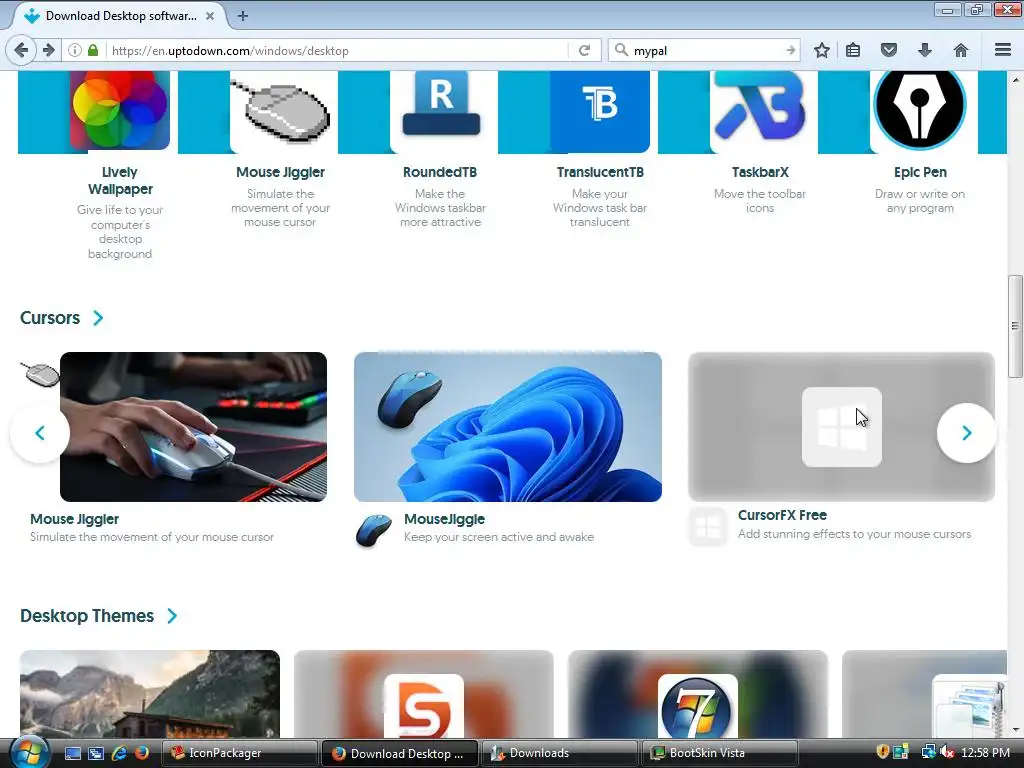Click the vertical scrollbar thumb
Viewport: 1024px width, 768px height.
[x=1015, y=326]
